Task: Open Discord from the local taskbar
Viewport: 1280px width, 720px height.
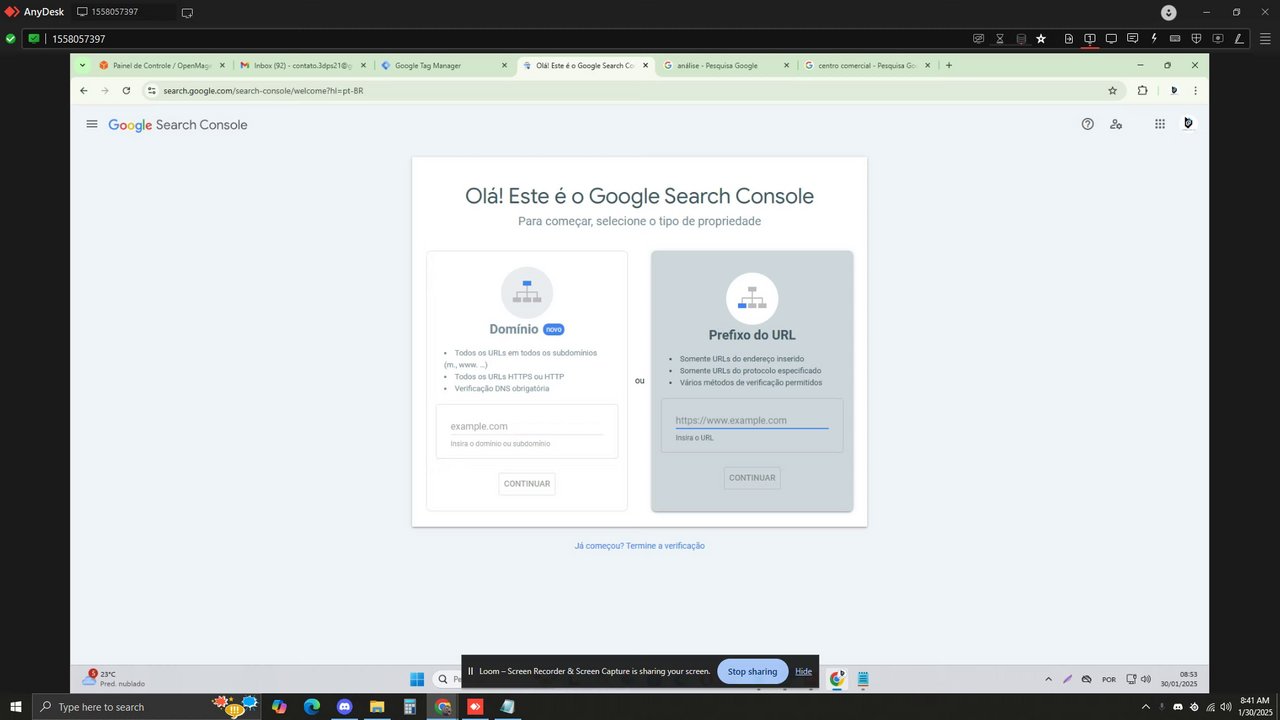Action: click(x=345, y=707)
